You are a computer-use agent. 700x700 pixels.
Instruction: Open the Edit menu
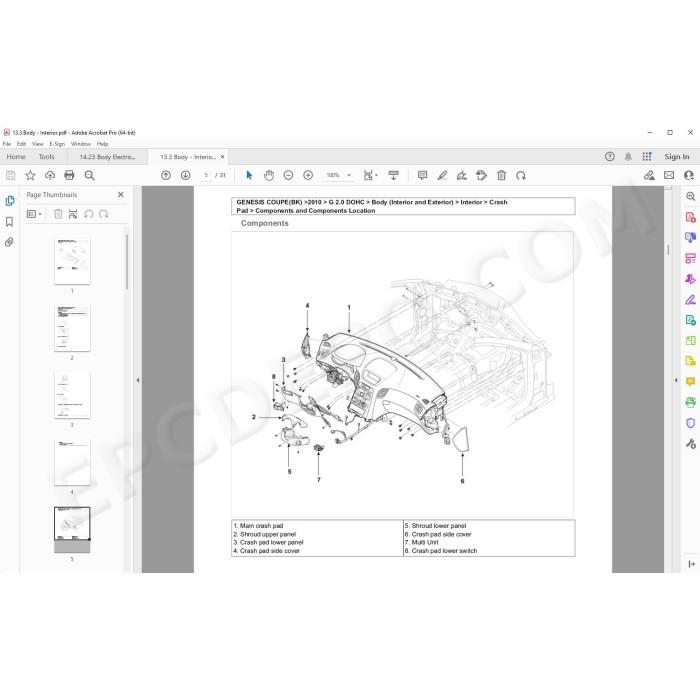point(21,144)
